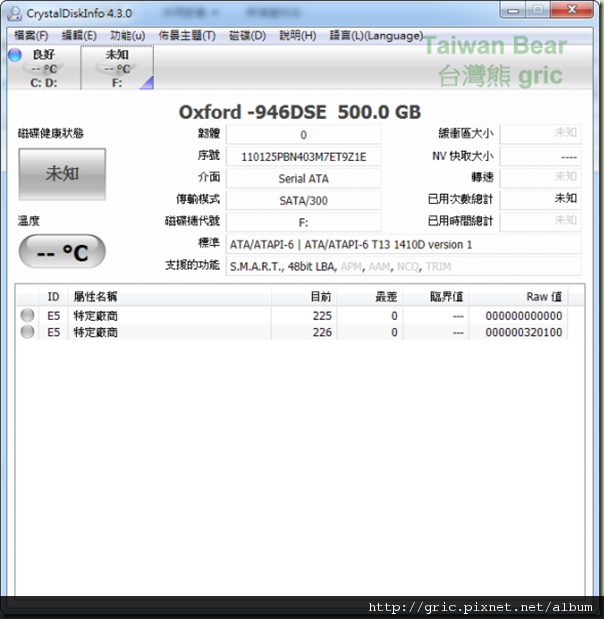Select the C: D: disk tab
Viewport: 604px width, 619px height.
(43, 68)
